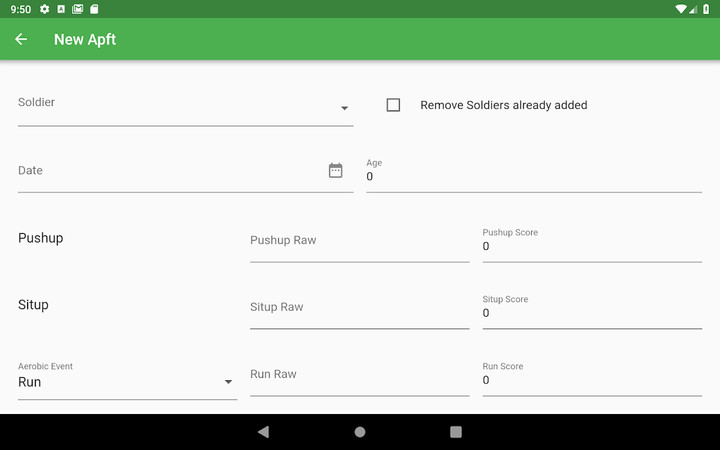Edit the Situp Score field
This screenshot has height=450, width=720.
591,312
